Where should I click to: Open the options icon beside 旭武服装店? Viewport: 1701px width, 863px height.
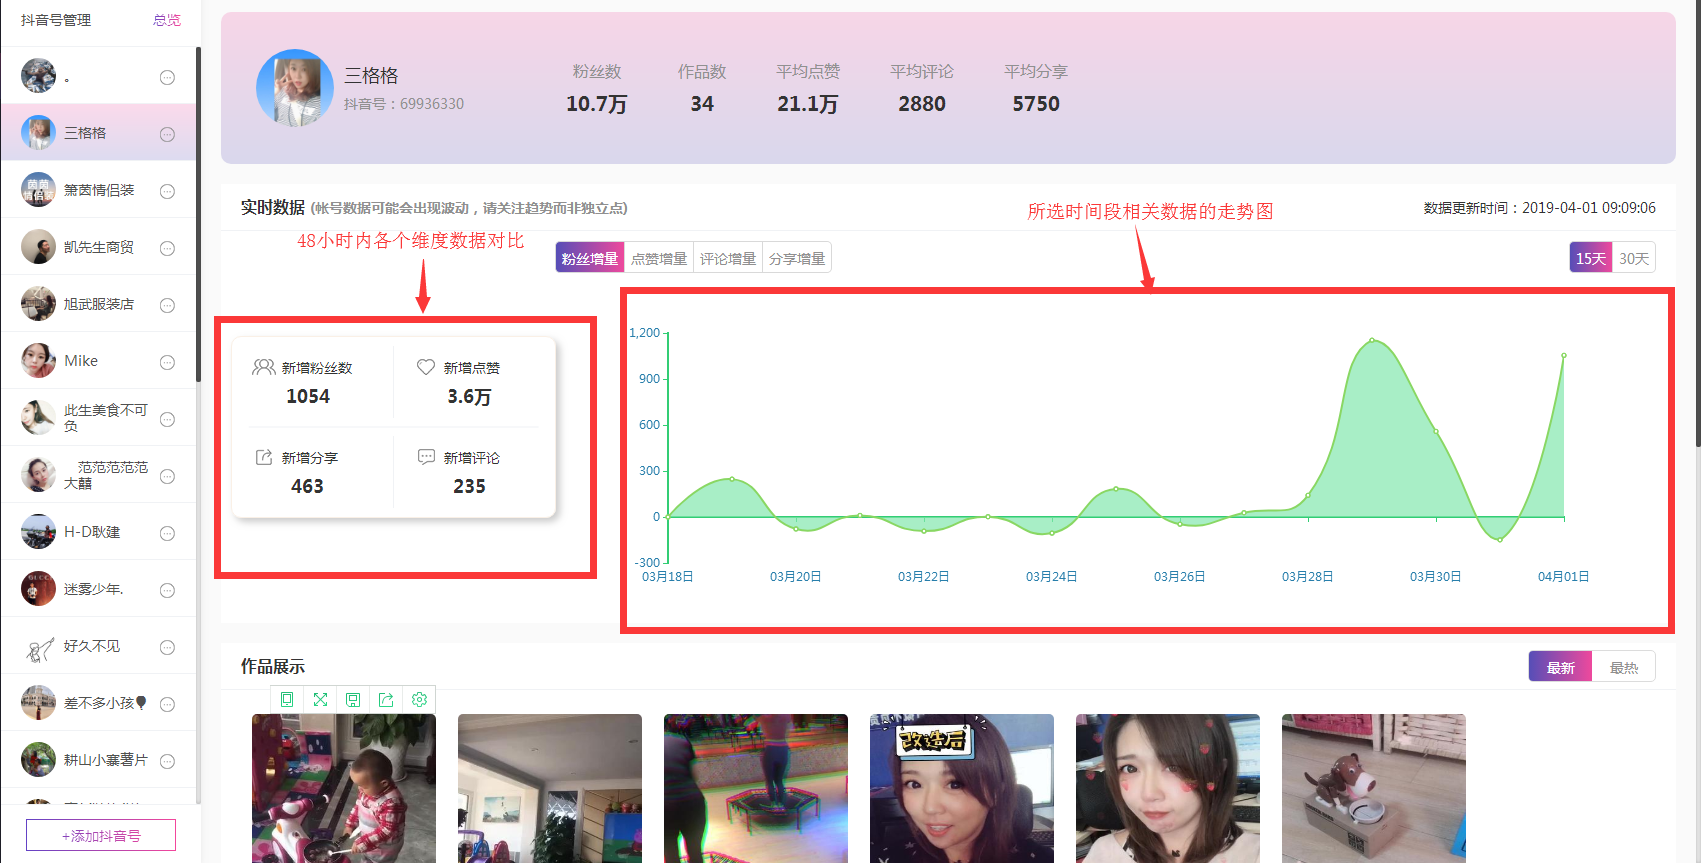(x=167, y=305)
